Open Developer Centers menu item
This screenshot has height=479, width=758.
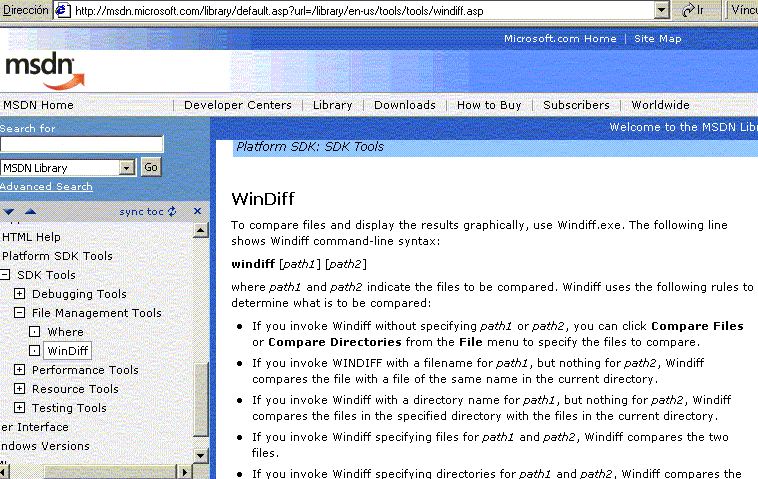tap(238, 105)
